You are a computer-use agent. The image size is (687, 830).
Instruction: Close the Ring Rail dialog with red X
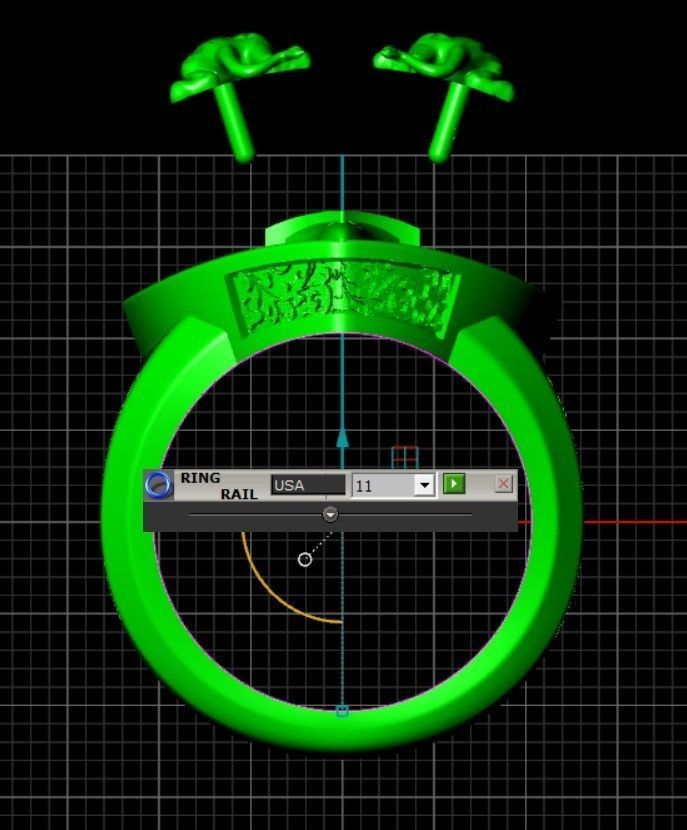click(503, 483)
